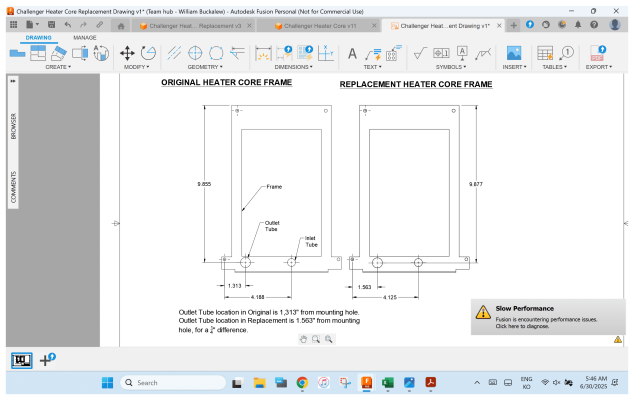Click the Insert Image icon
Image resolution: width=634 pixels, height=400 pixels.
pyautogui.click(x=514, y=53)
